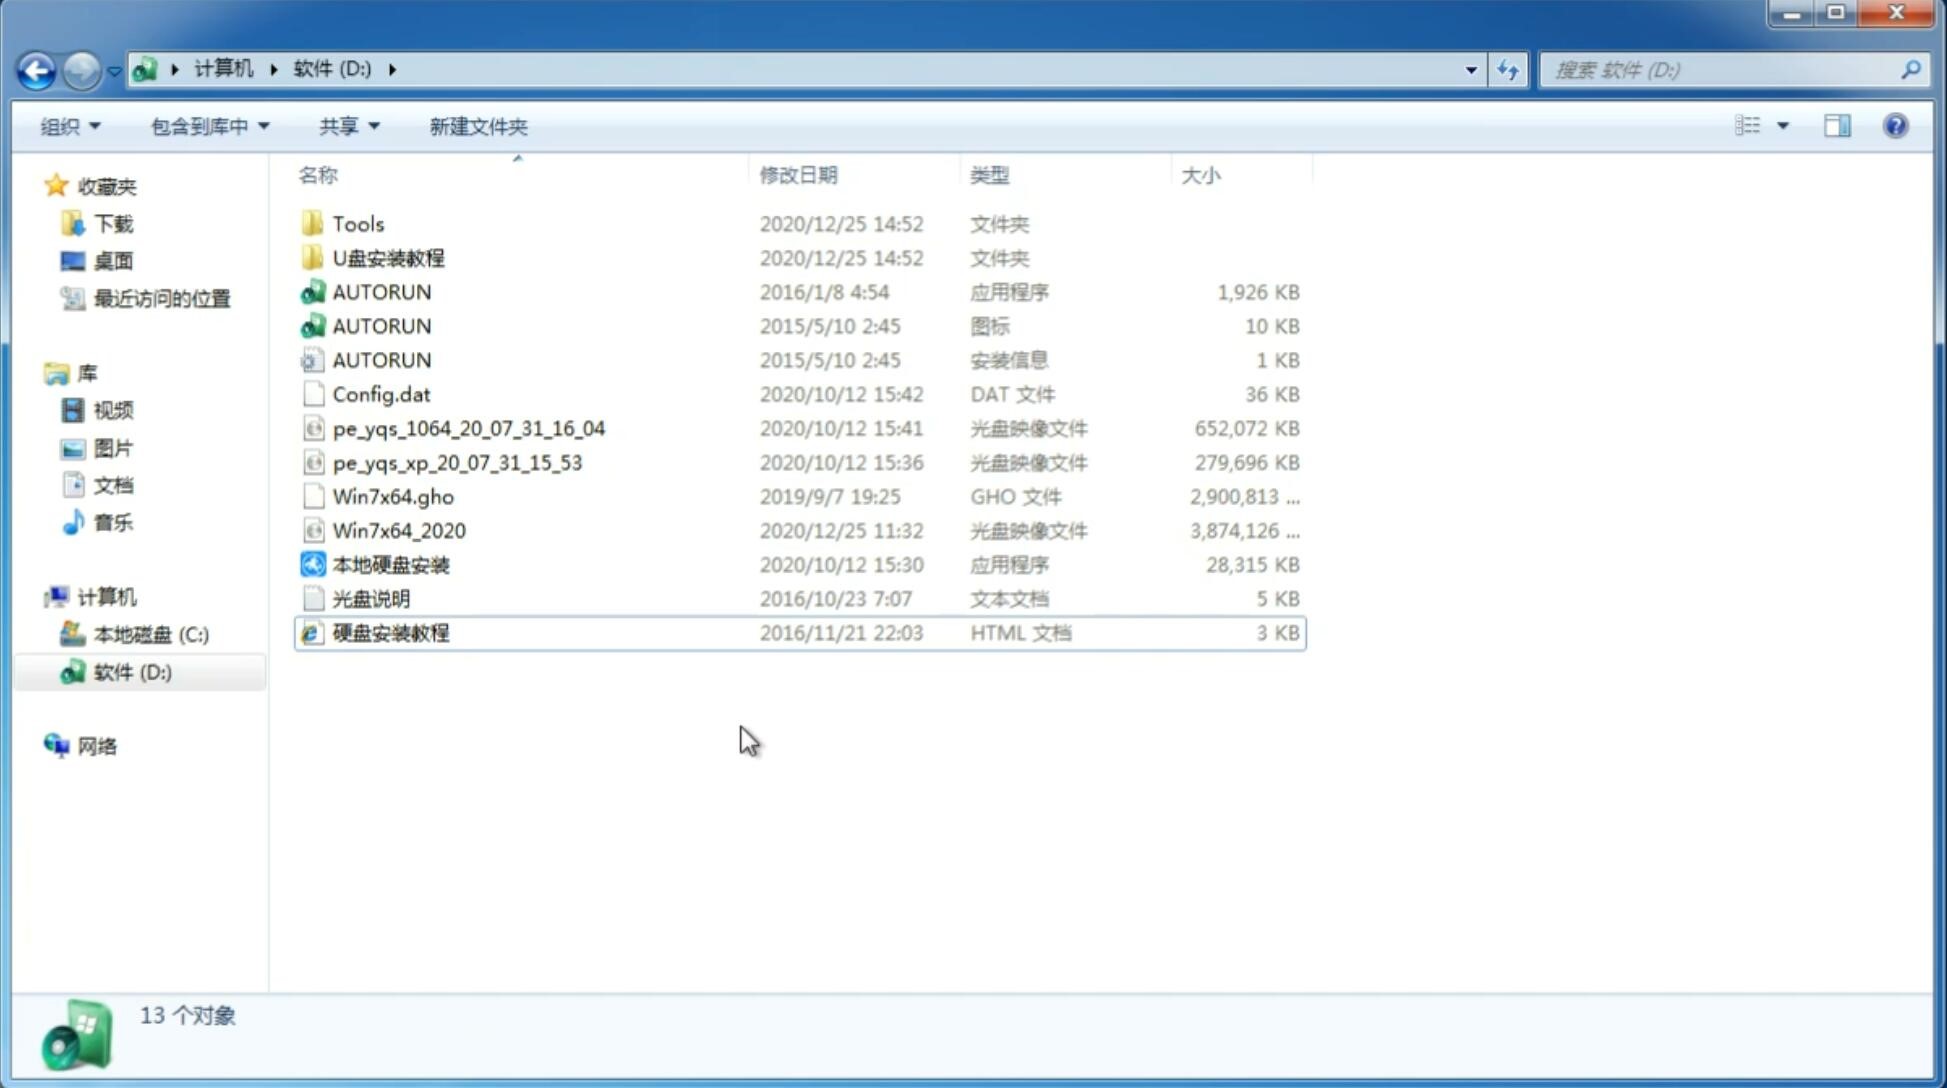Image resolution: width=1947 pixels, height=1088 pixels.
Task: Open the Tools folder
Action: pyautogui.click(x=357, y=223)
